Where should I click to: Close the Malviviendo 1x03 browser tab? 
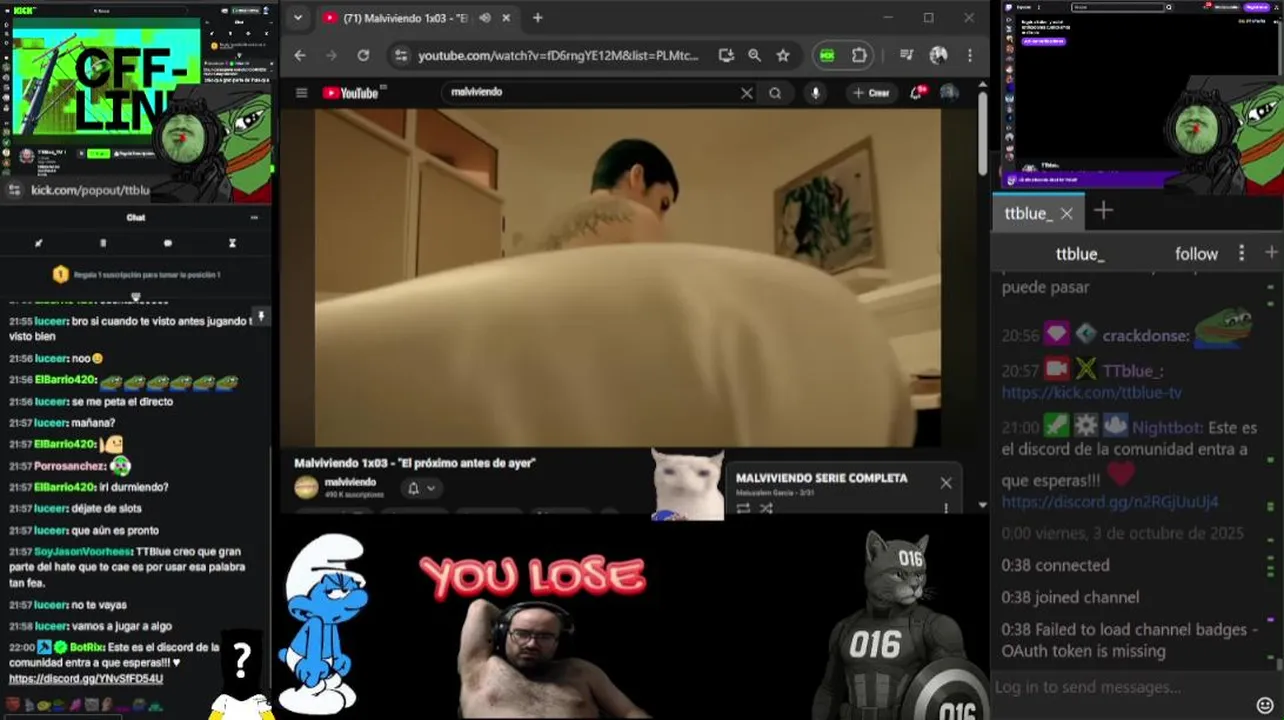tap(506, 18)
